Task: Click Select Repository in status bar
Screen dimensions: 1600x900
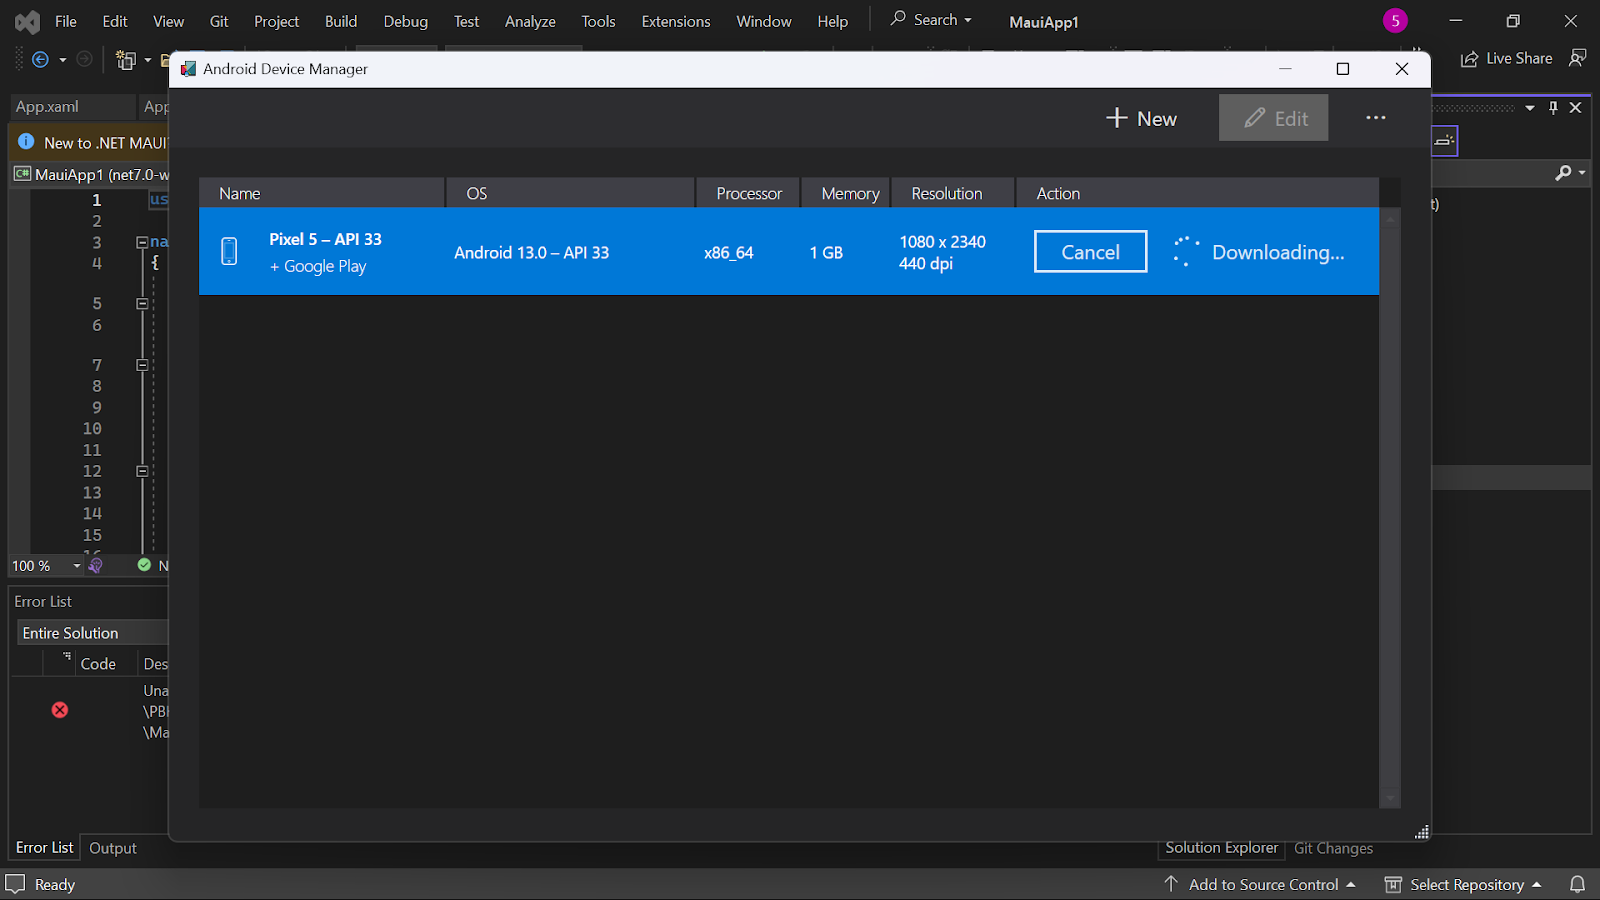Action: click(x=1463, y=884)
